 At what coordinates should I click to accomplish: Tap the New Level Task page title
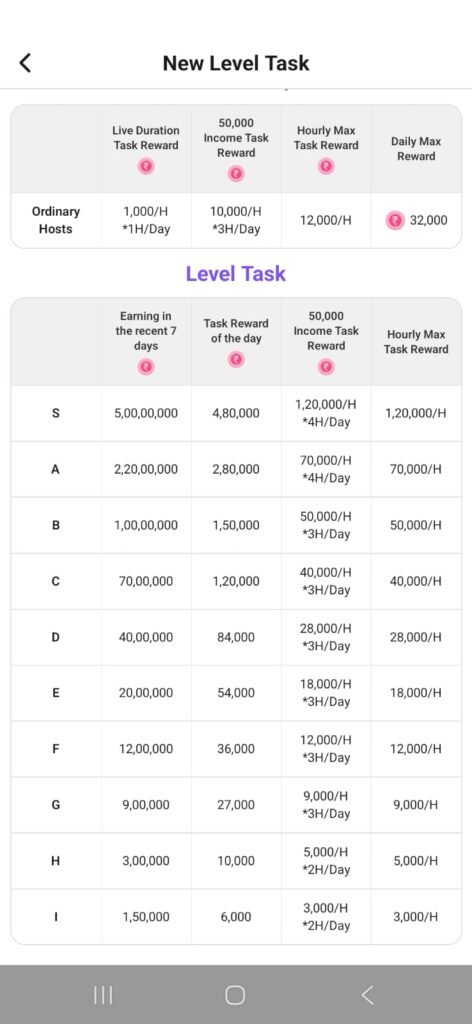236,63
